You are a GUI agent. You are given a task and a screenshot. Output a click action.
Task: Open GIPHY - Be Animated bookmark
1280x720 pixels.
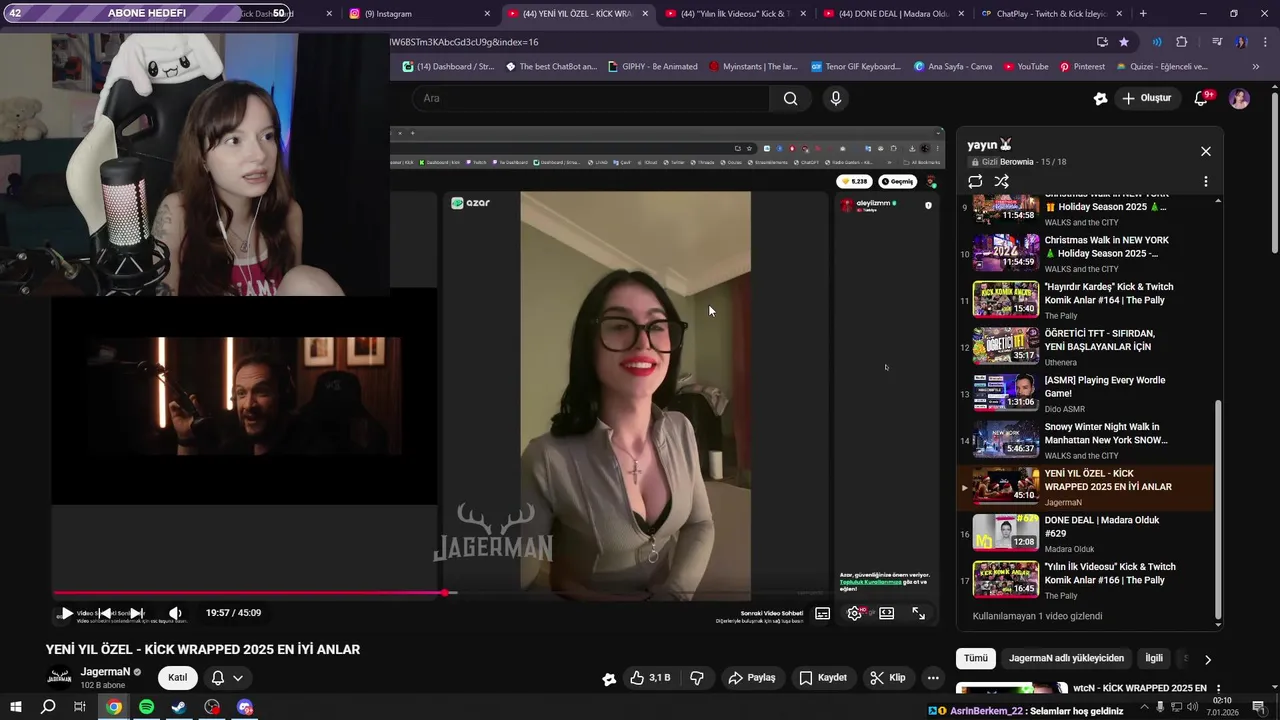[x=652, y=67]
